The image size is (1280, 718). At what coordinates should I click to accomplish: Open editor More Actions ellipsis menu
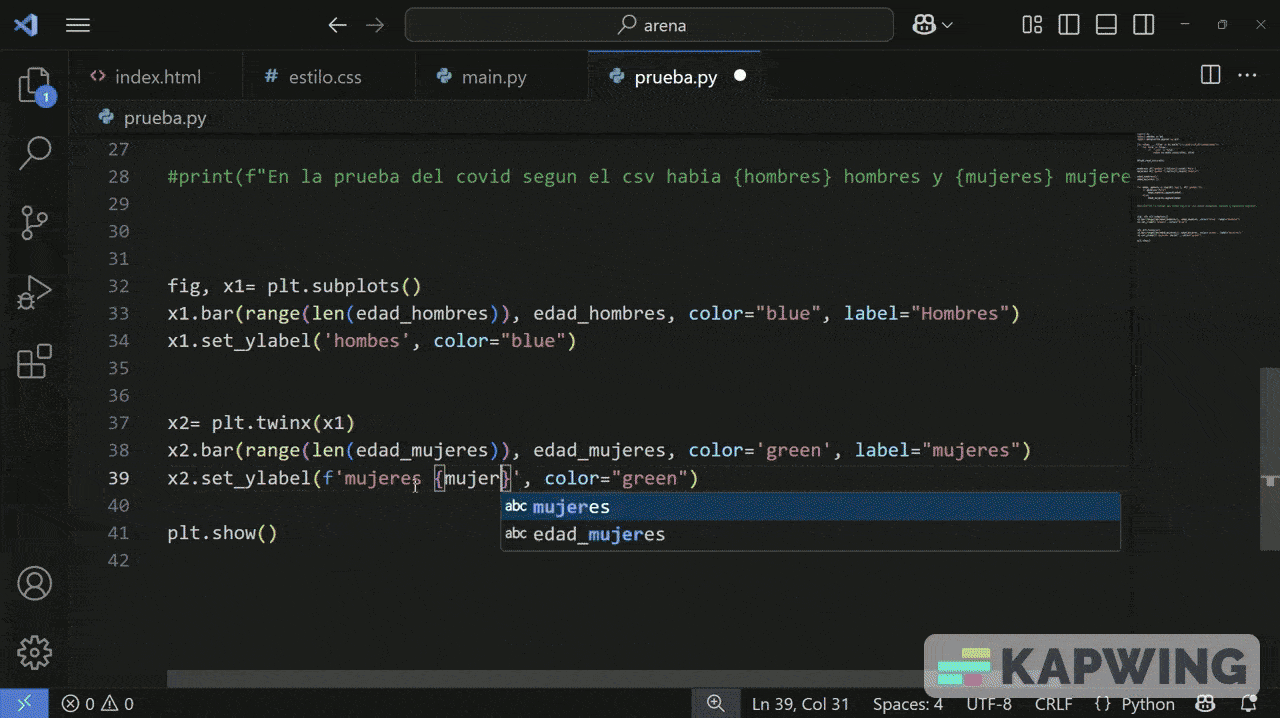[x=1247, y=75]
